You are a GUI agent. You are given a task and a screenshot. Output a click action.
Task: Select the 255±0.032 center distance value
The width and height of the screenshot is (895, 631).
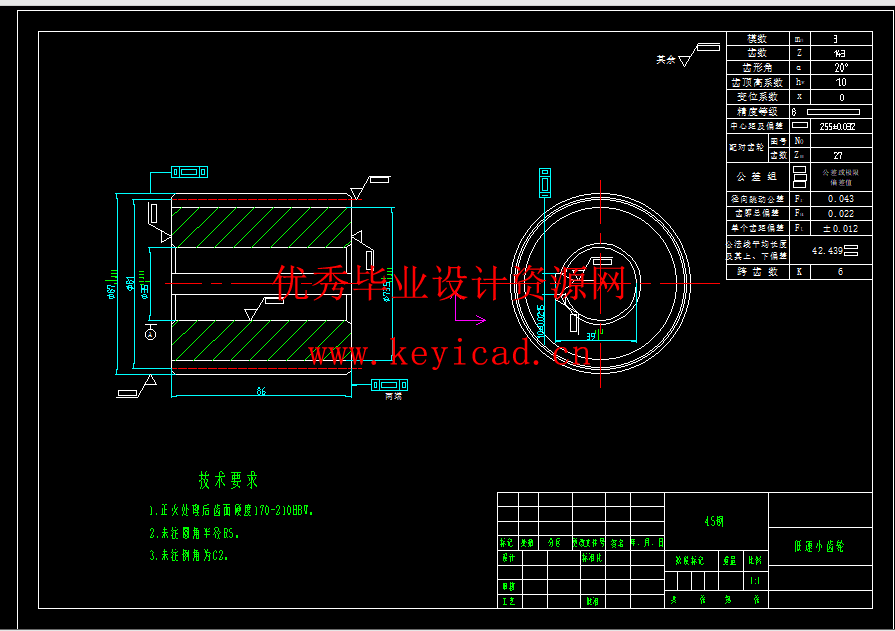(x=837, y=127)
